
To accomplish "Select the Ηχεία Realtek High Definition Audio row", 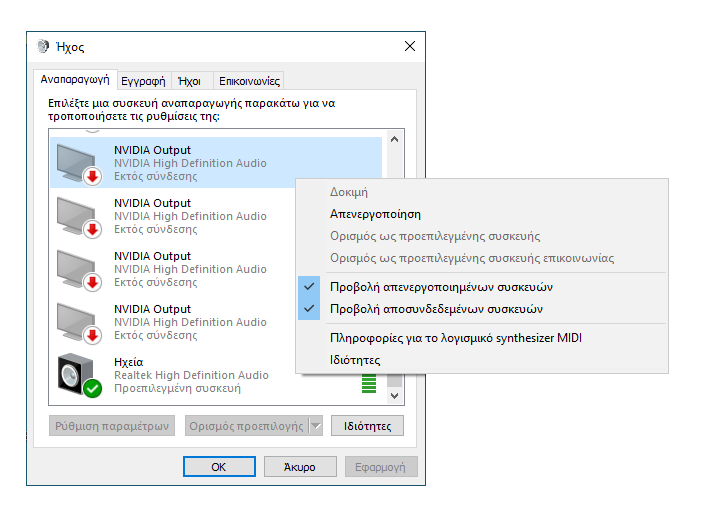I will [x=216, y=374].
